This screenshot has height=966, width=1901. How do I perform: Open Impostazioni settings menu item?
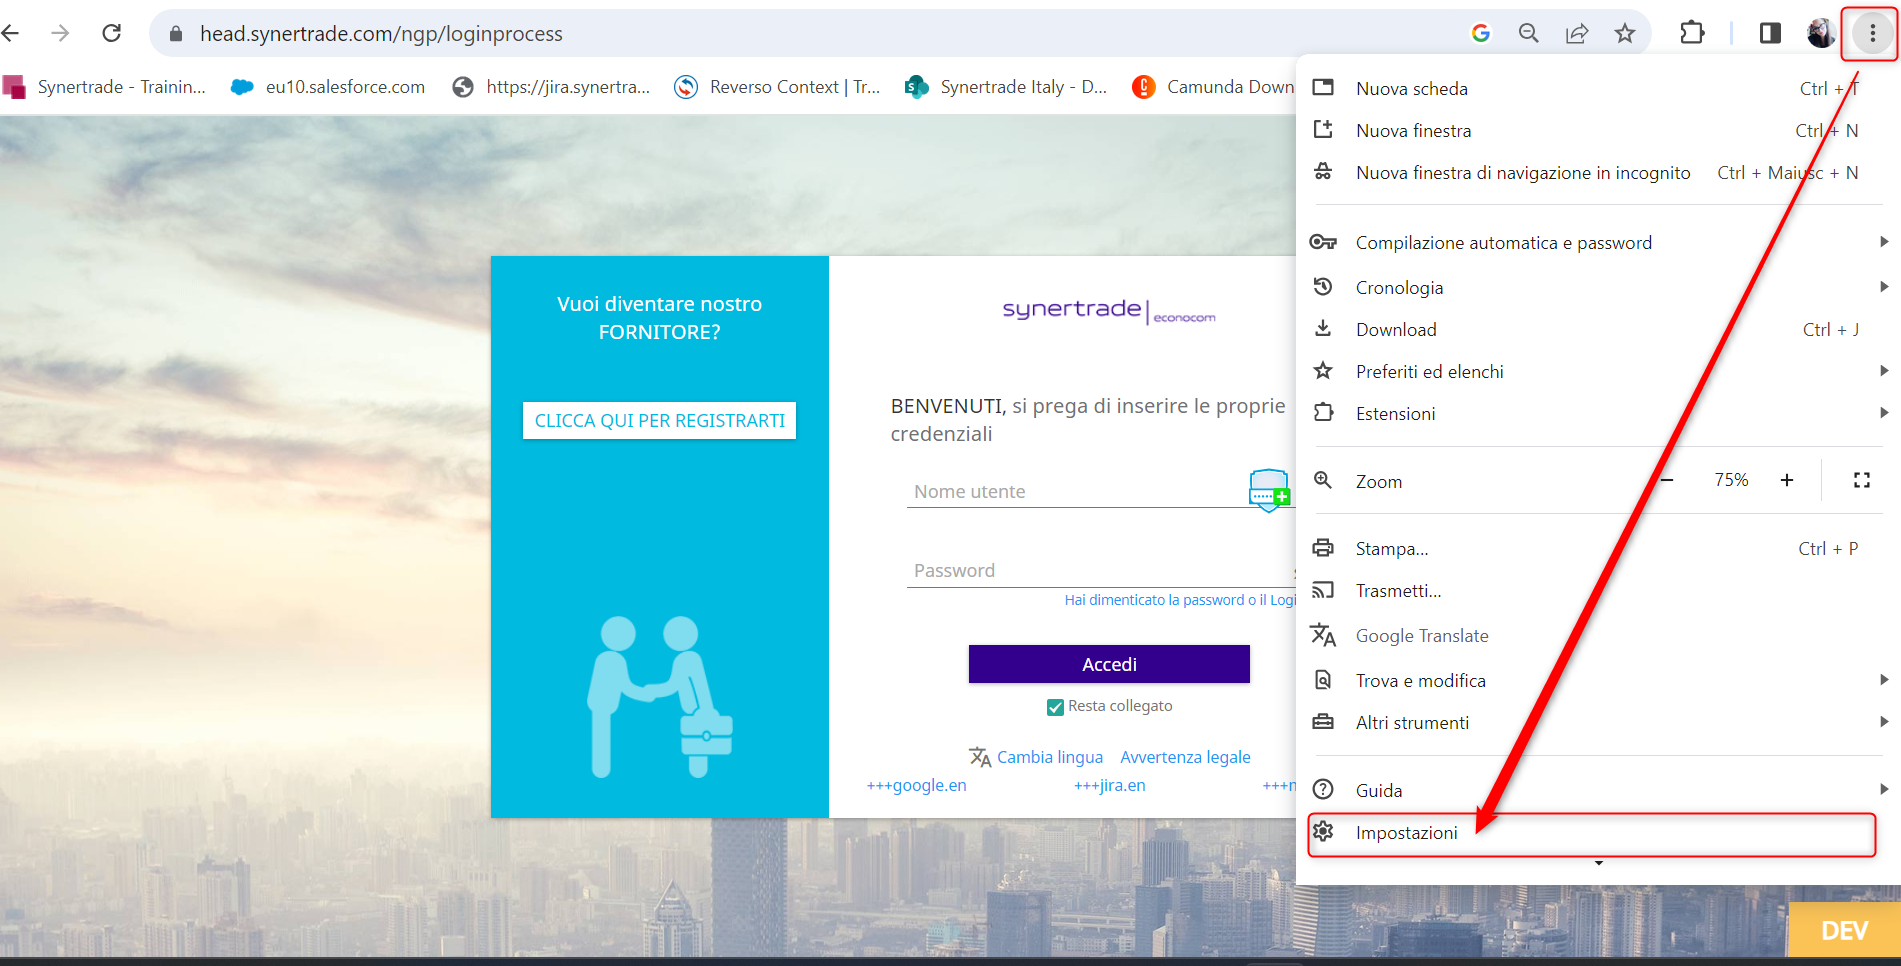click(x=1592, y=834)
